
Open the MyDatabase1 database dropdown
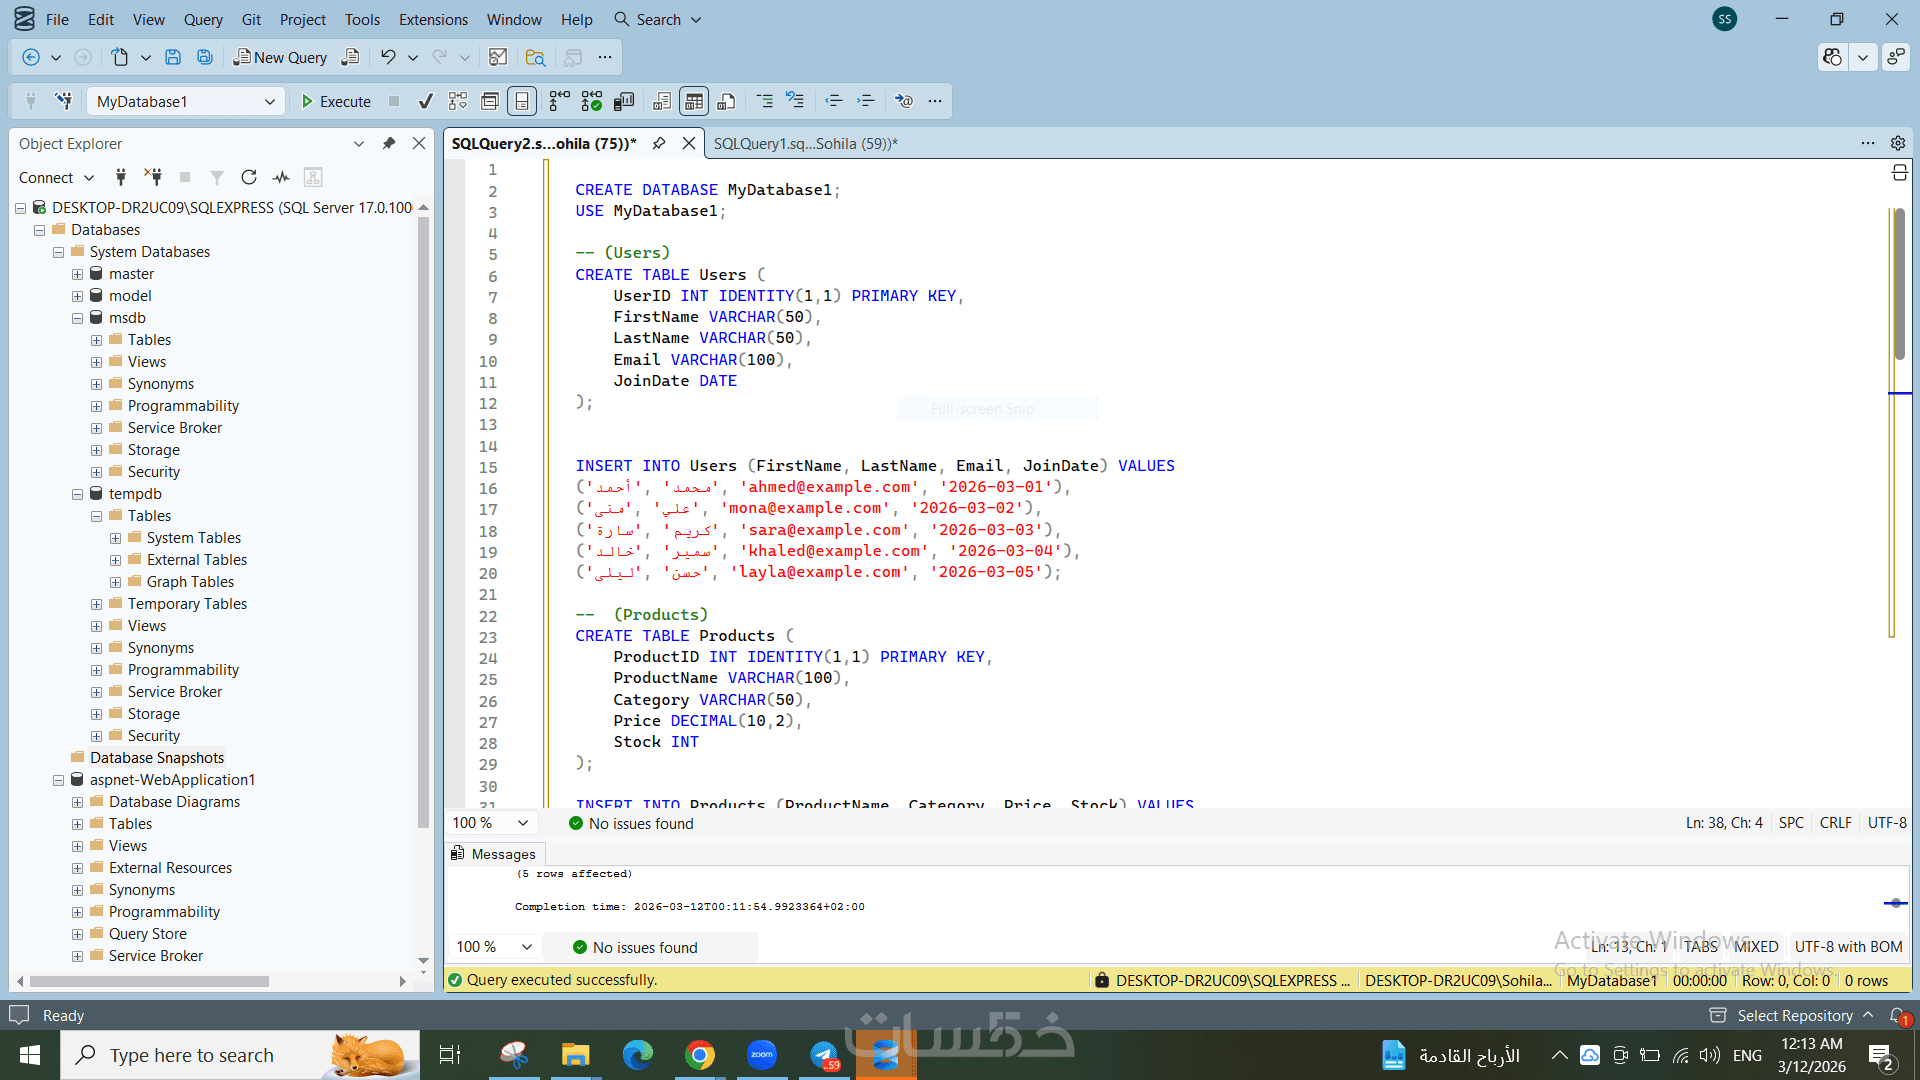[x=269, y=101]
